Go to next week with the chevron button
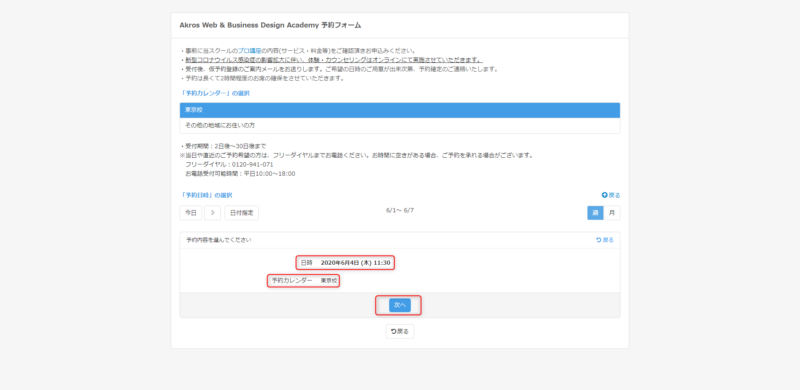The height and width of the screenshot is (390, 800). pyautogui.click(x=212, y=213)
